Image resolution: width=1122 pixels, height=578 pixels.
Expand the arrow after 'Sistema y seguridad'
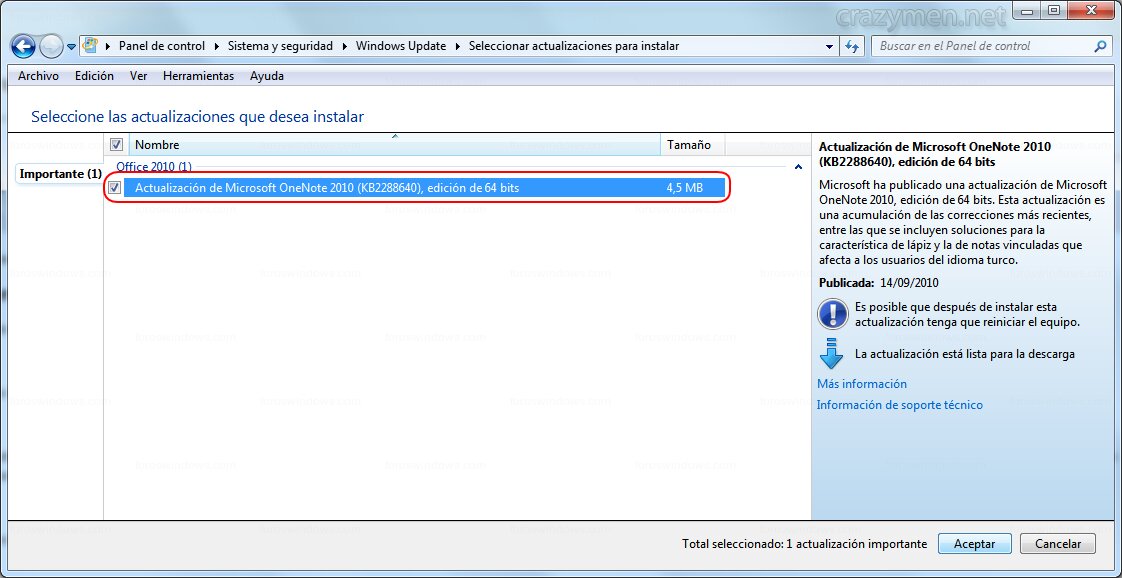point(344,46)
